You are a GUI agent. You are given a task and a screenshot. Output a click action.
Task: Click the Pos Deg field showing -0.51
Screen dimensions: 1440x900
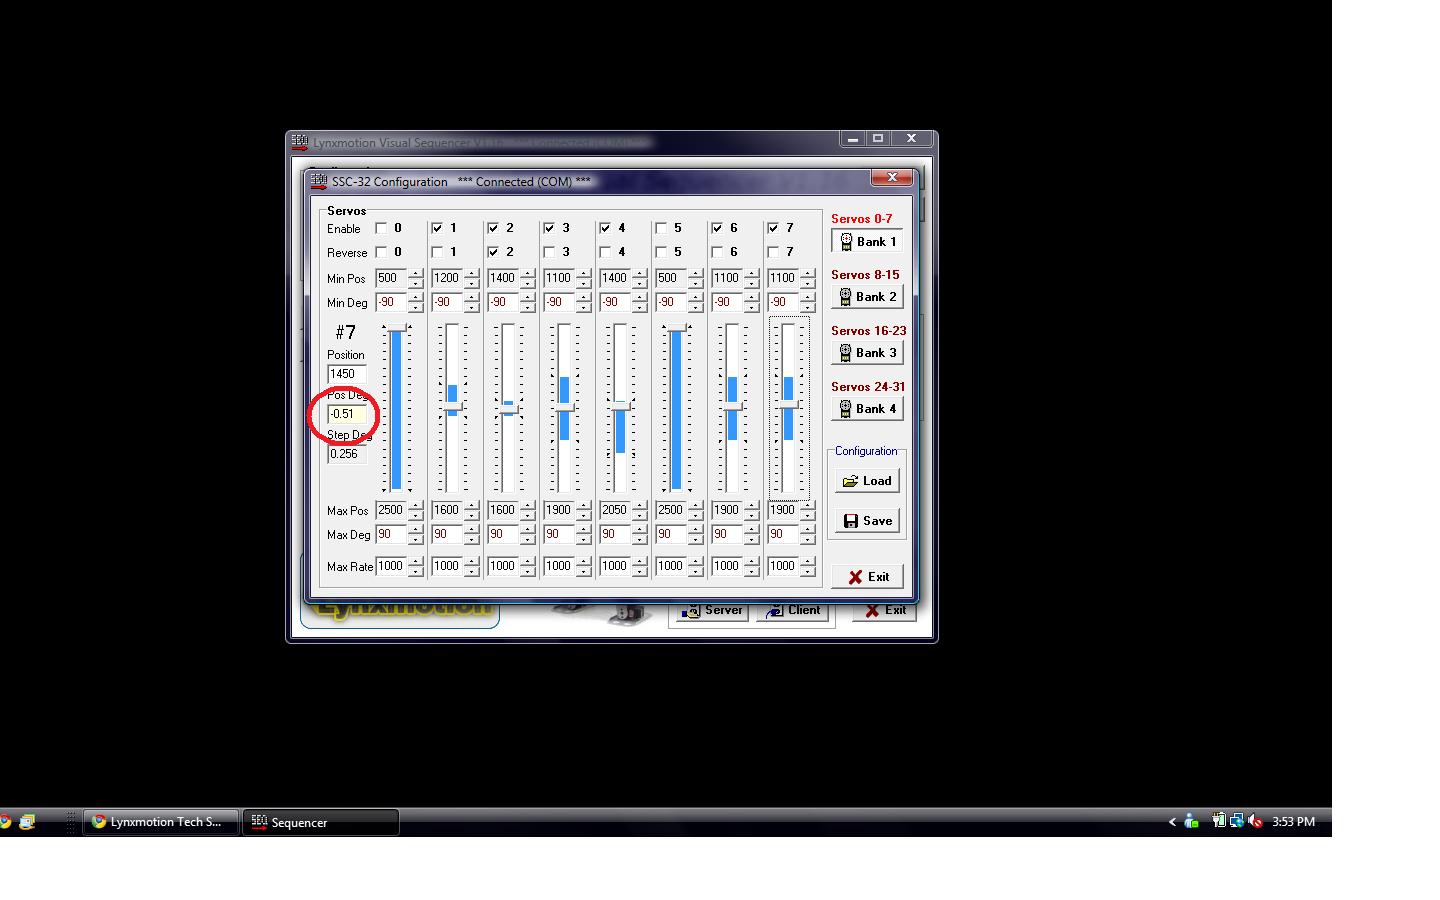click(x=347, y=414)
